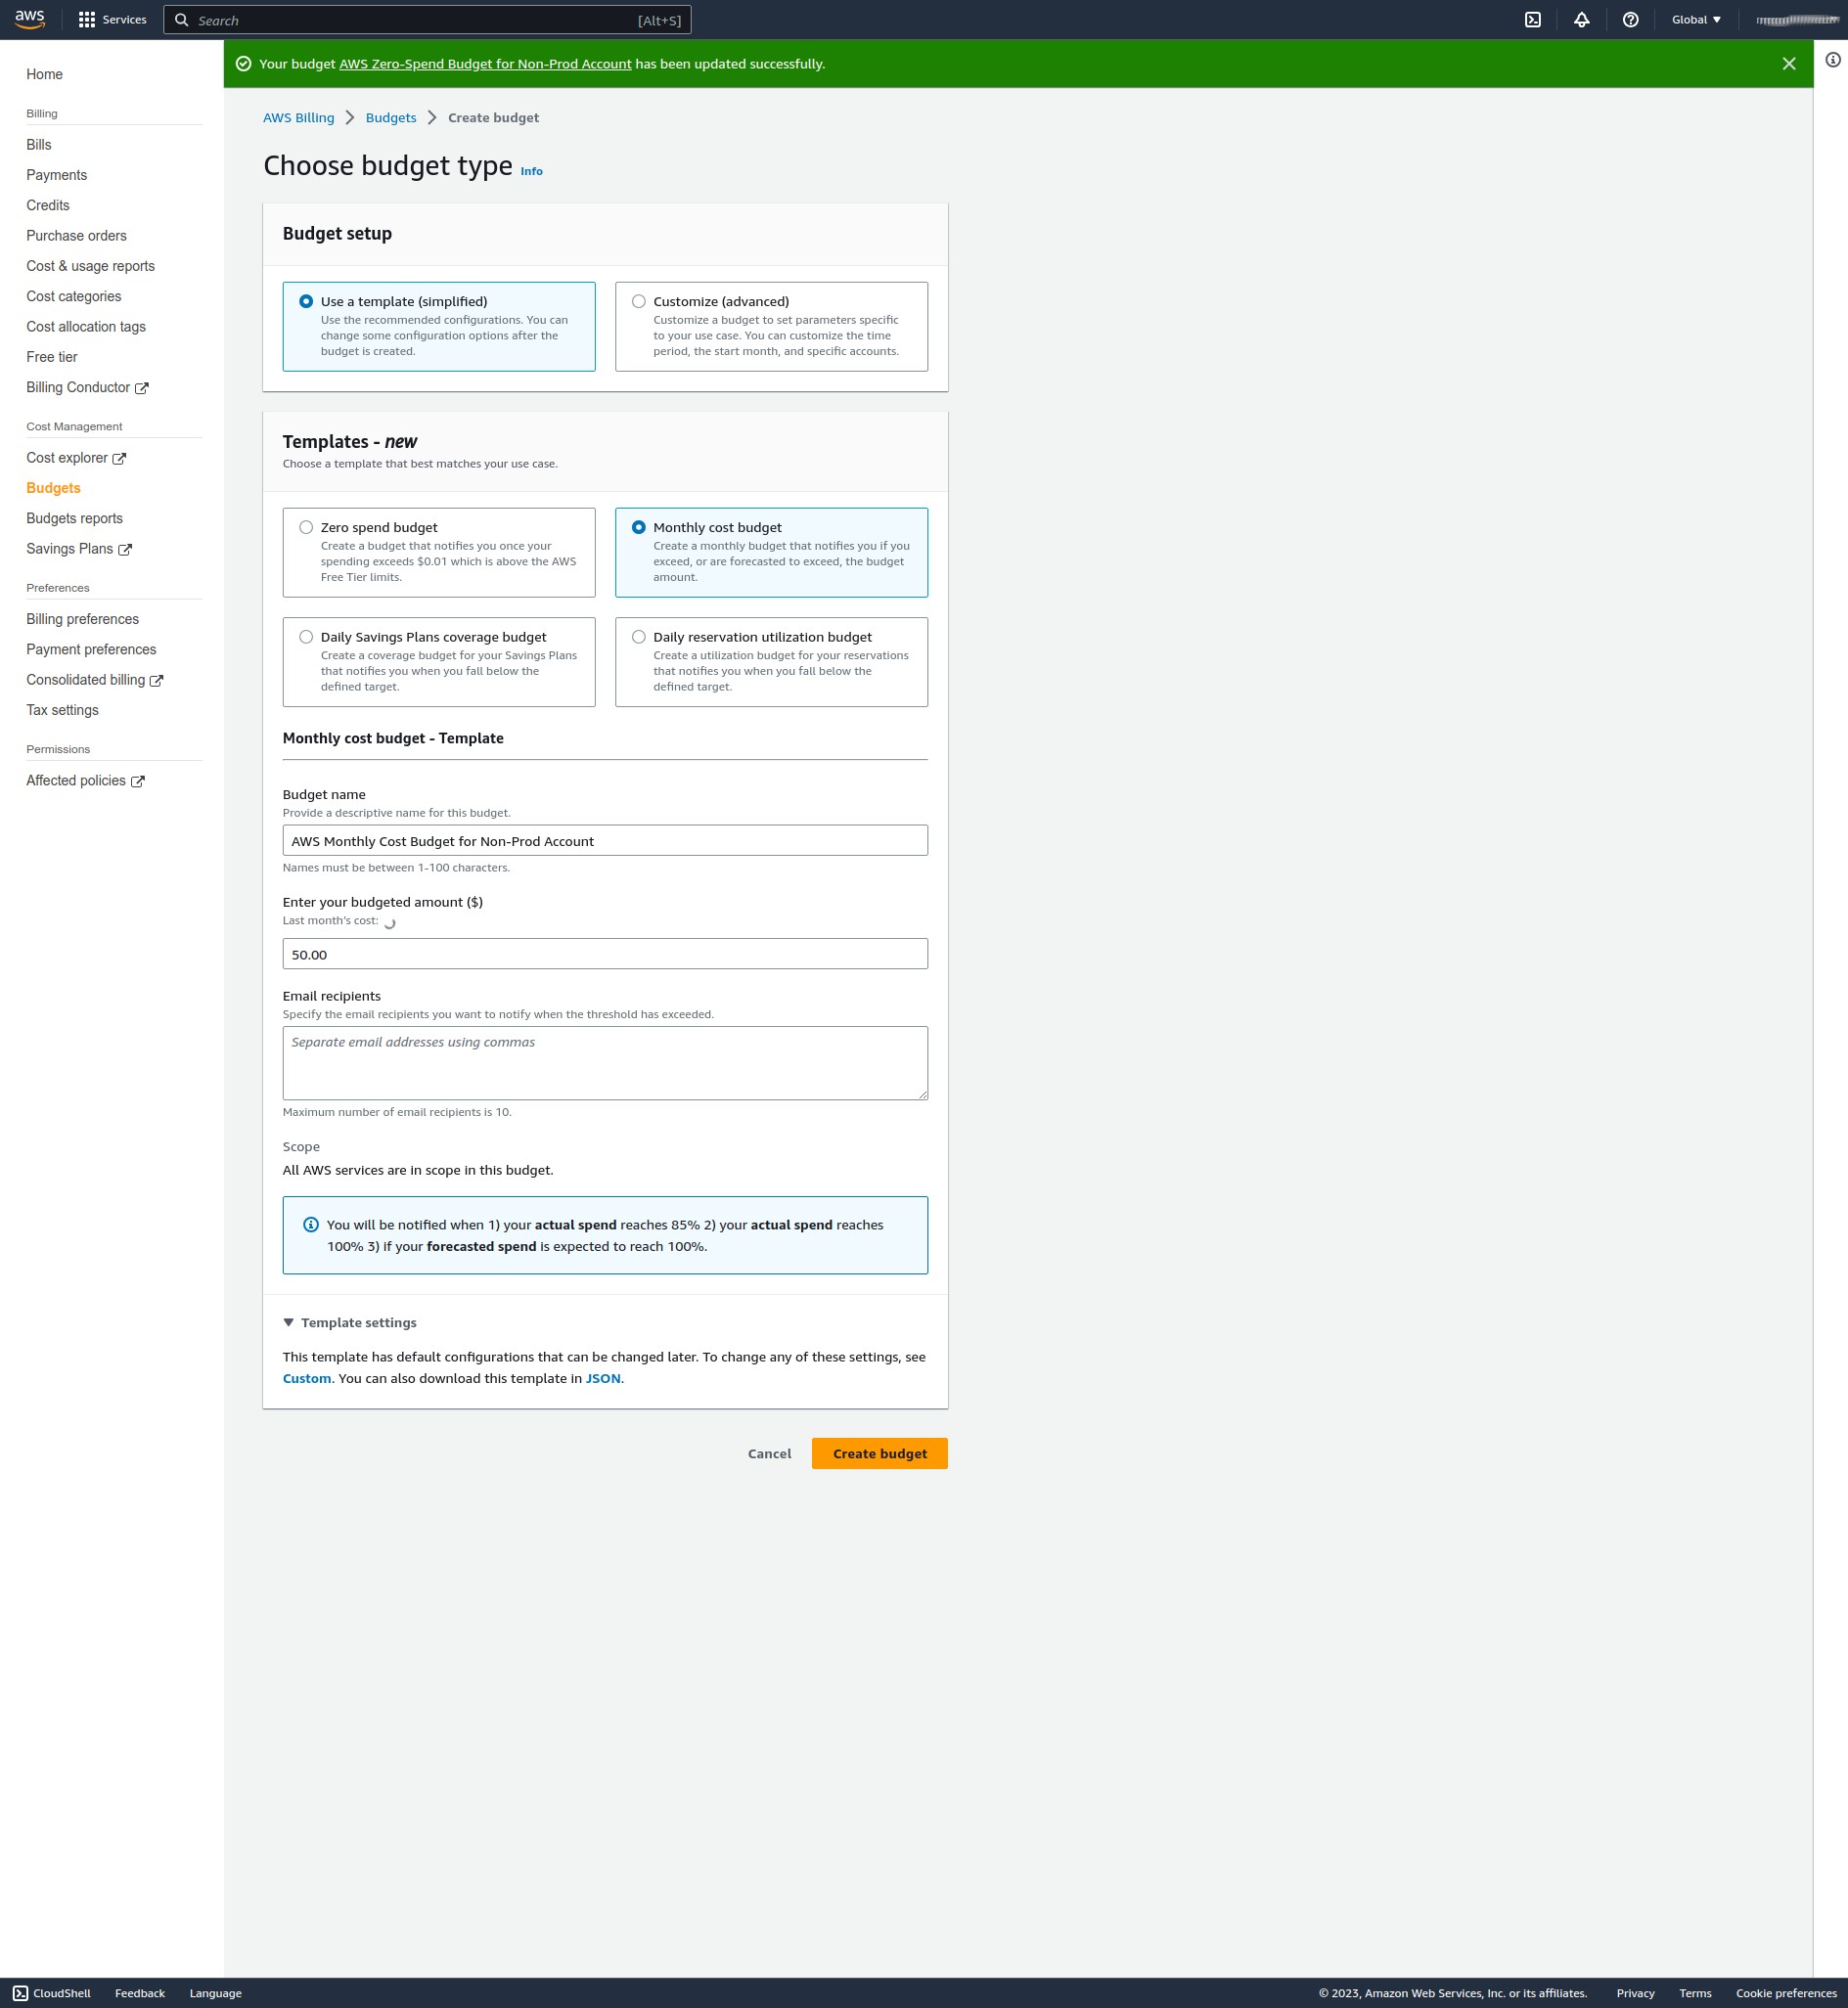This screenshot has width=1848, height=2008.
Task: Open Cost allocation tags
Action: coord(86,327)
